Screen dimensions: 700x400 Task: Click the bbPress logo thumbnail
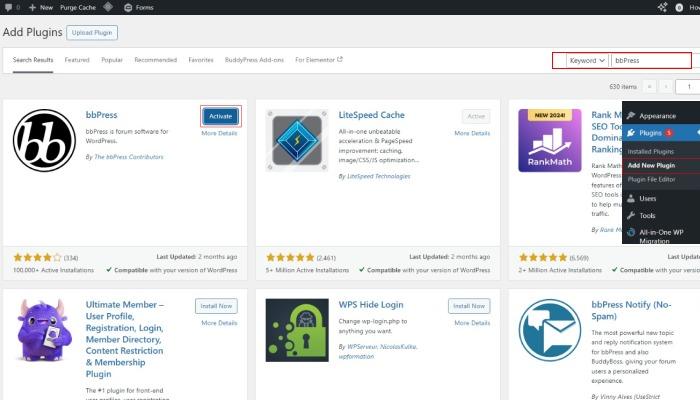tap(44, 140)
